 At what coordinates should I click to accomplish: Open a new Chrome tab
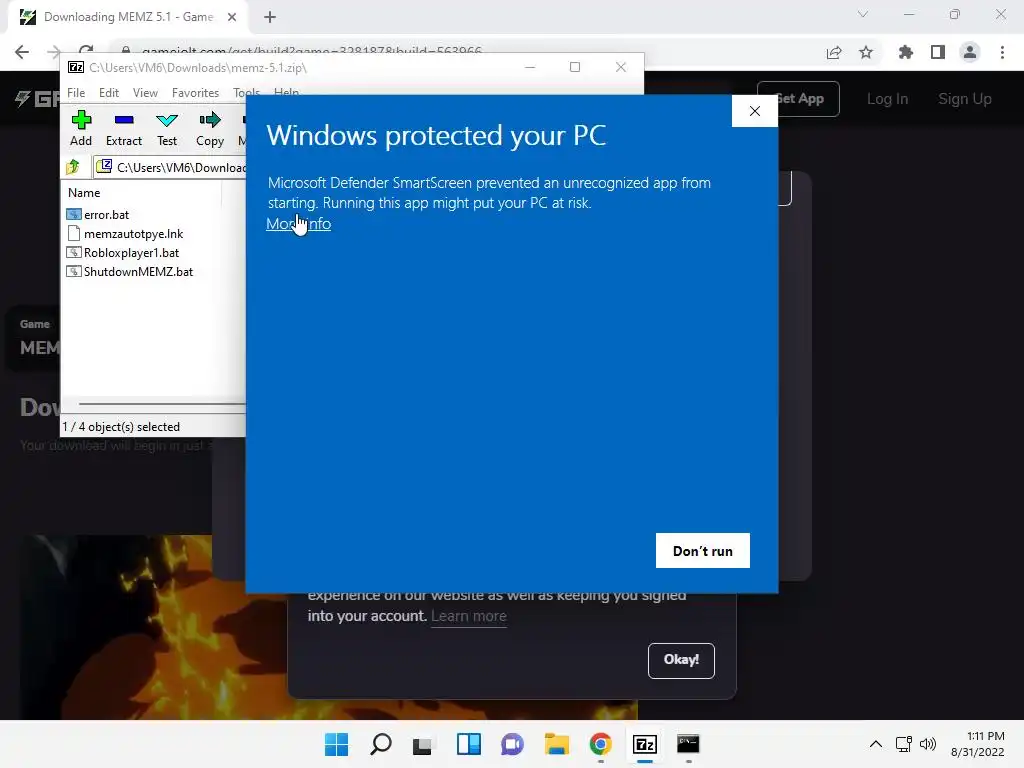pos(270,17)
